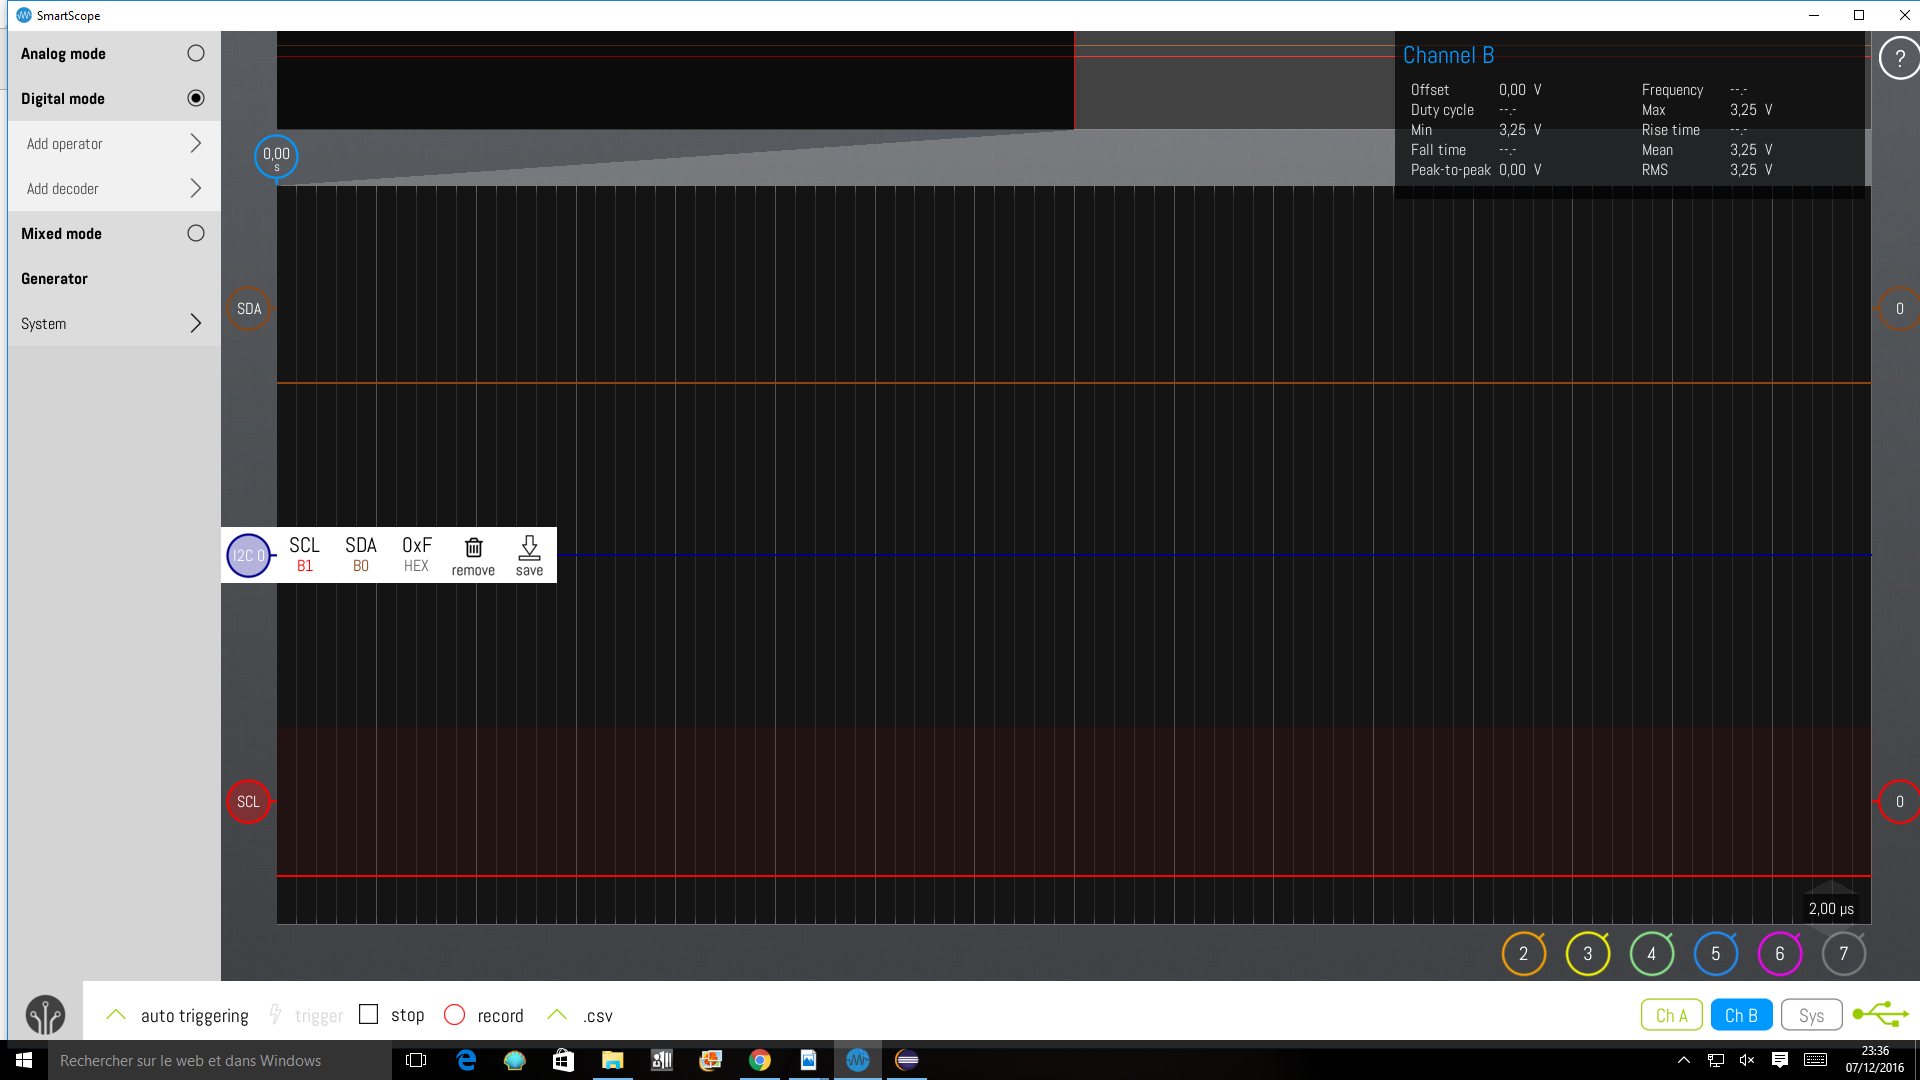Enable digital channel 7 circle
Screen dimensions: 1920x1080
click(x=1844, y=953)
